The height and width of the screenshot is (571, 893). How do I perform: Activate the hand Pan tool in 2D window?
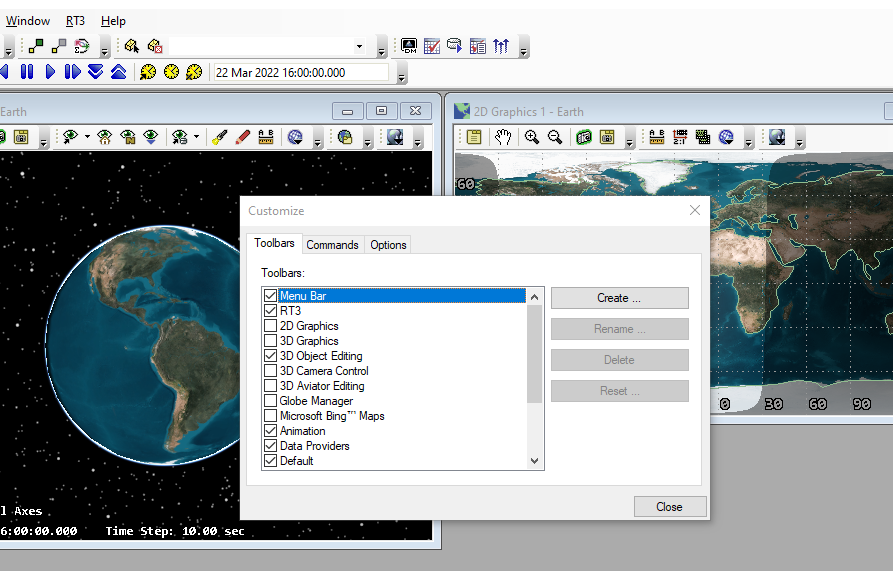[x=504, y=137]
